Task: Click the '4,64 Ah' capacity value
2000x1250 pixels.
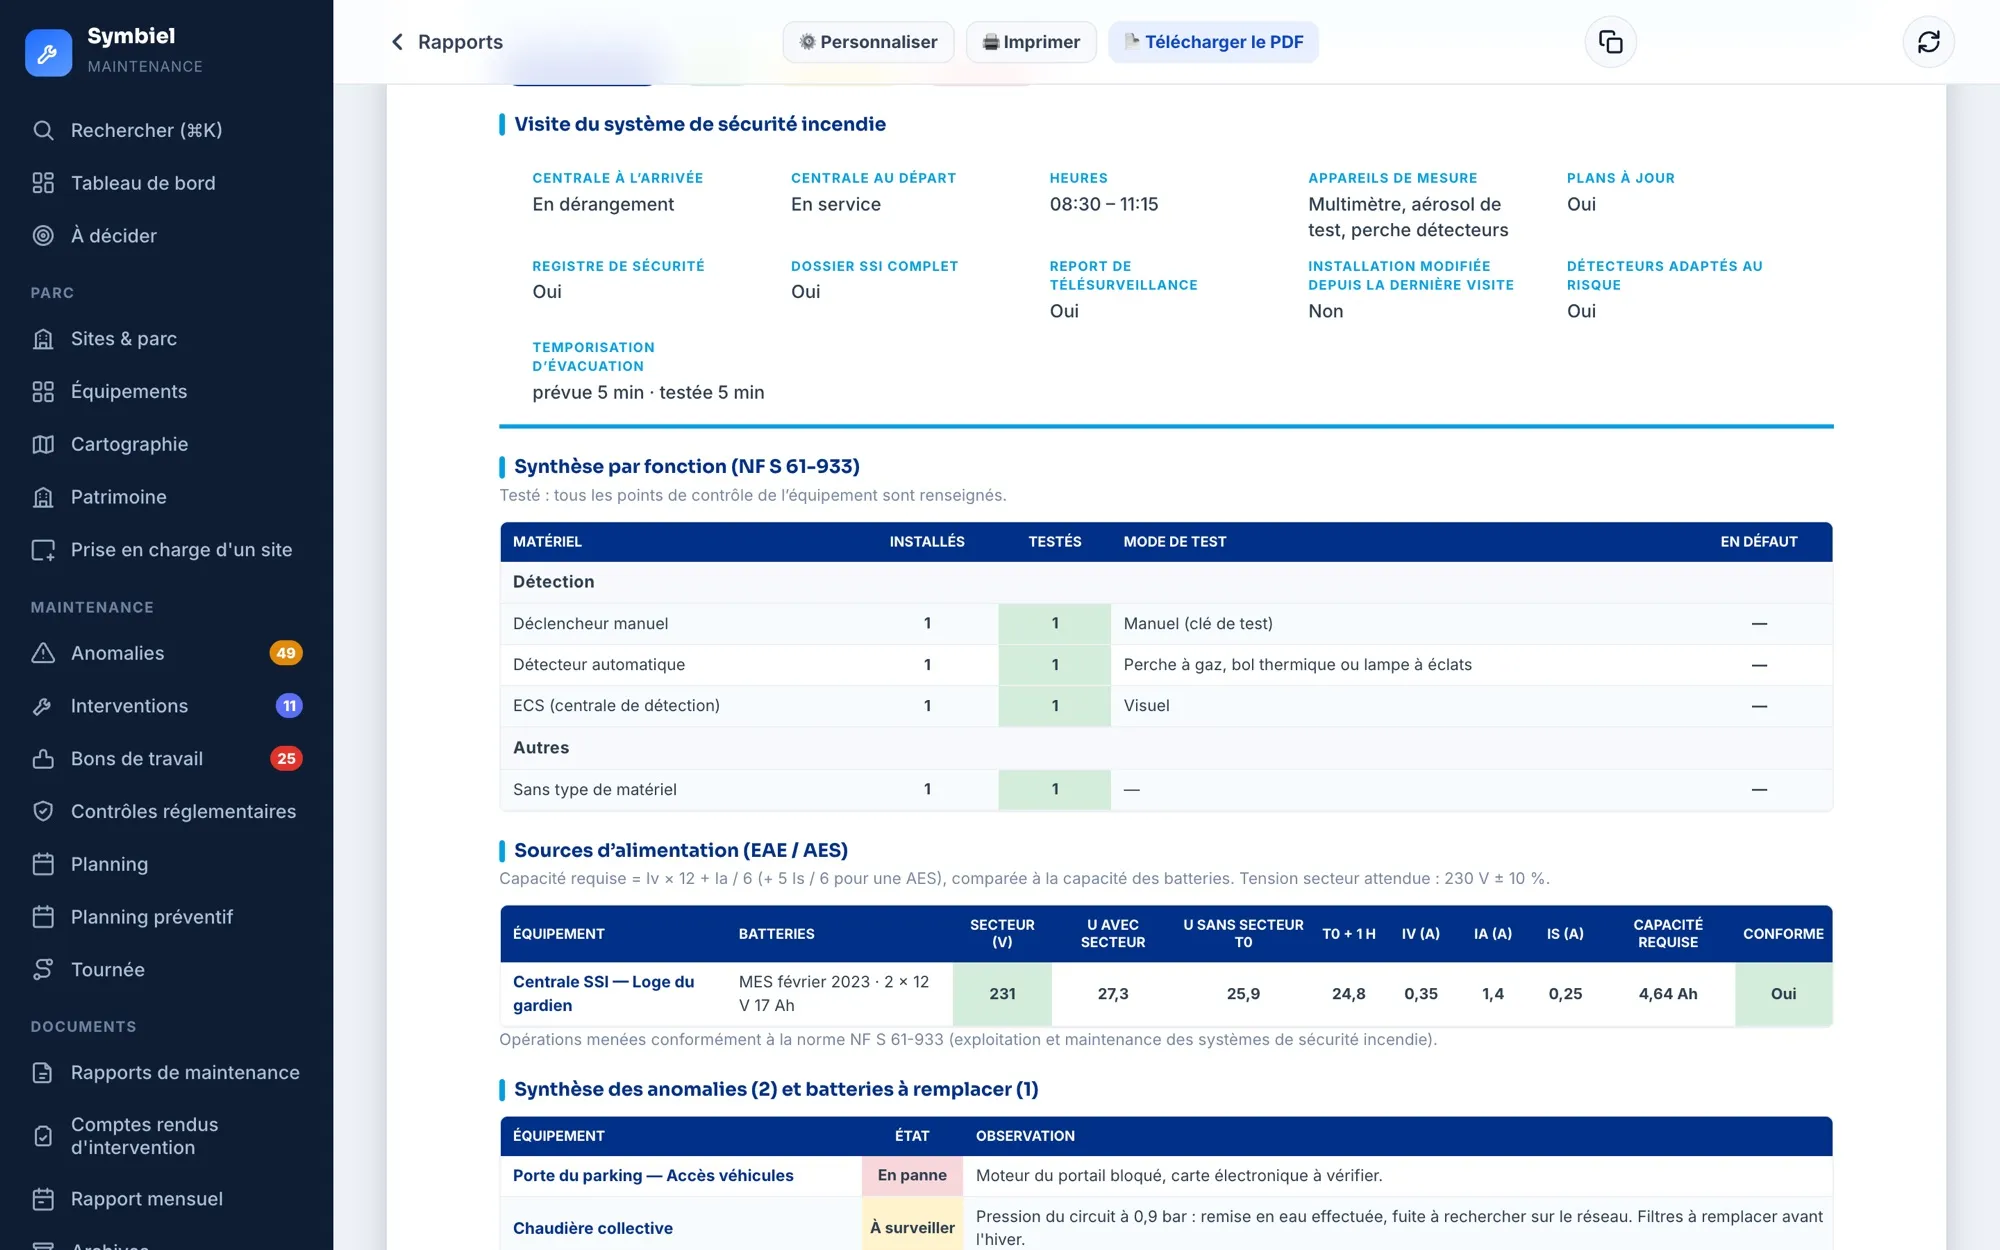Action: coord(1667,994)
